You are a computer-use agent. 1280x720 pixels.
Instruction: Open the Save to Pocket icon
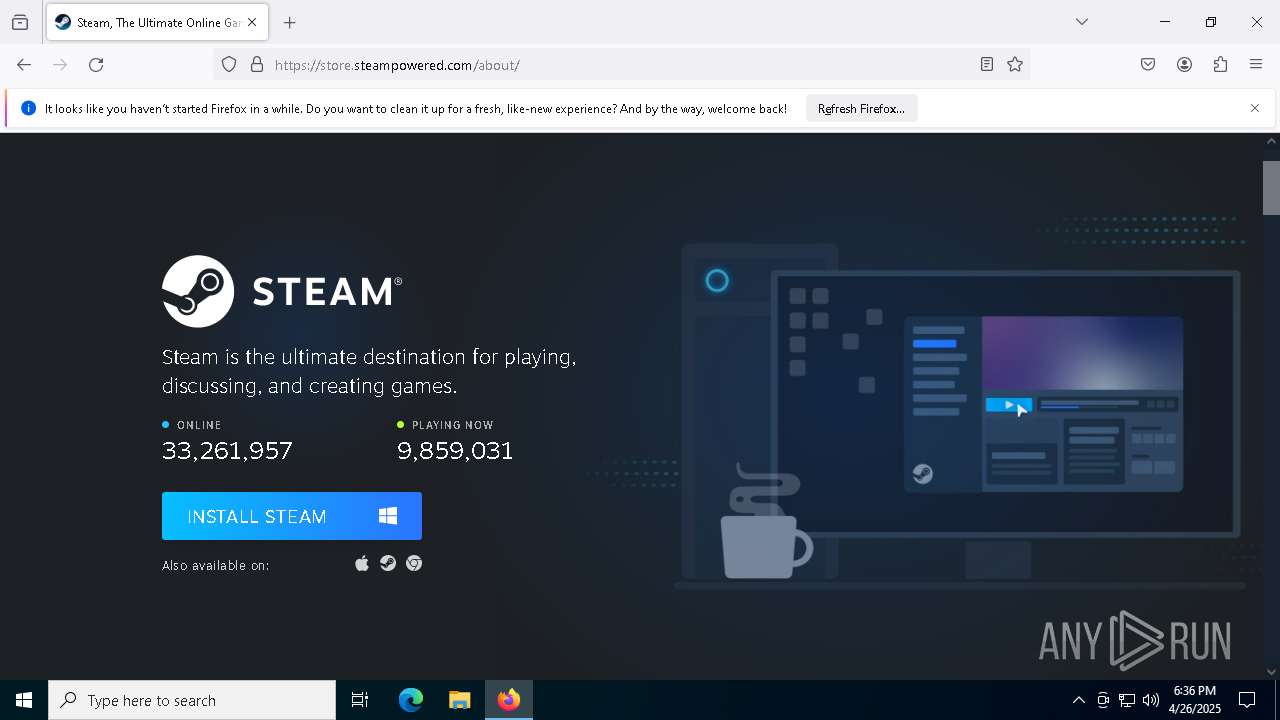[1148, 65]
